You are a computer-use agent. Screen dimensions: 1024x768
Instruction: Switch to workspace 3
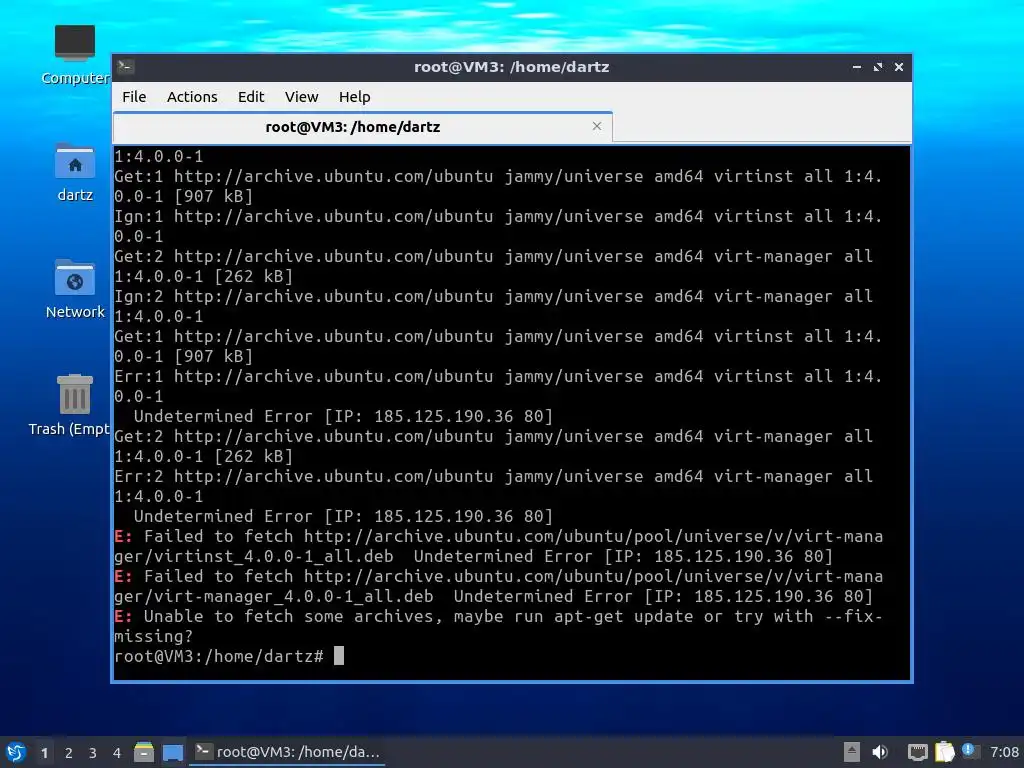[93, 753]
